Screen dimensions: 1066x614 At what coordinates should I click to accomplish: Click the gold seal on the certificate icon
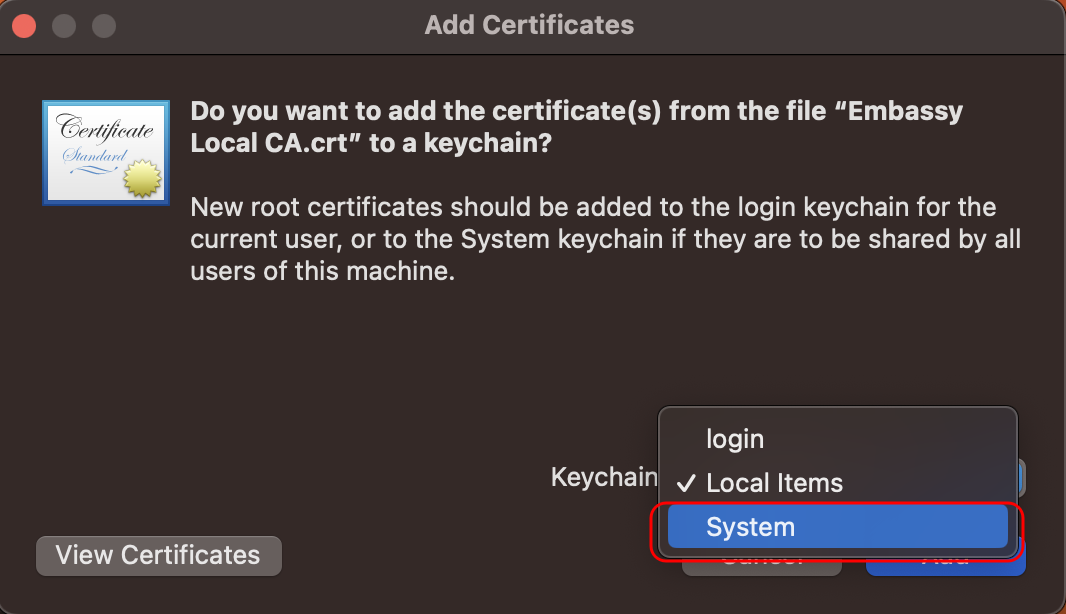143,180
